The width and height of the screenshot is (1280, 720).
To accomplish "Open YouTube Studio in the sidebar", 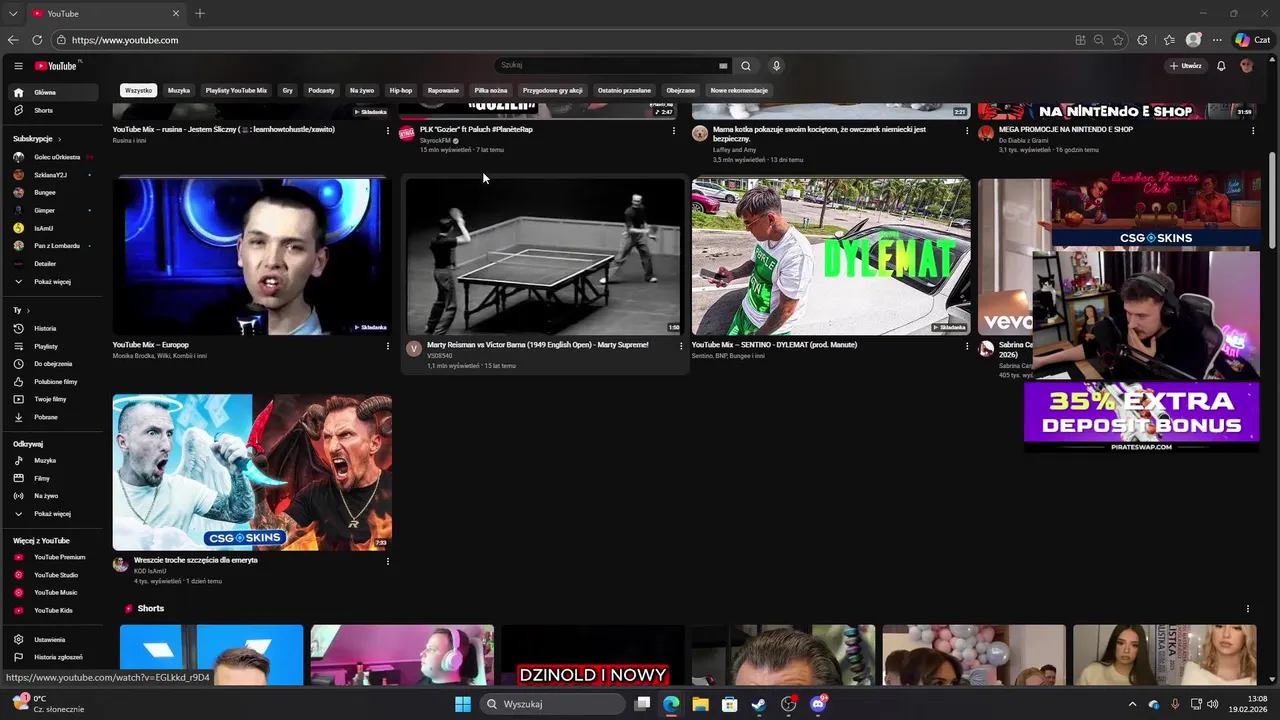I will 52,575.
